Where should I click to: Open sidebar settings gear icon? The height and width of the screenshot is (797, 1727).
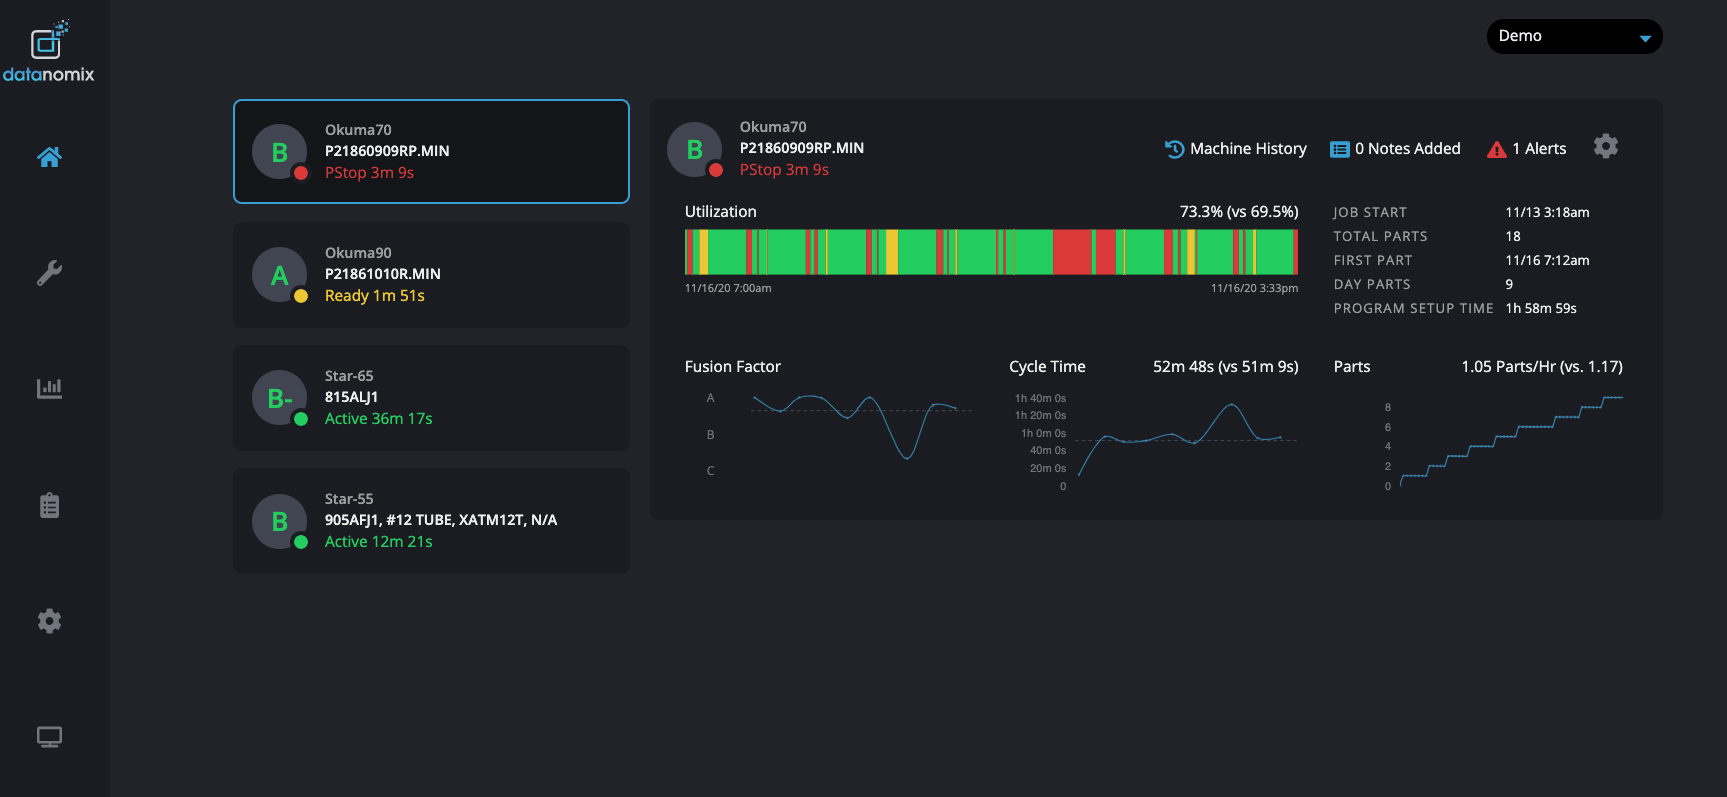(x=49, y=621)
